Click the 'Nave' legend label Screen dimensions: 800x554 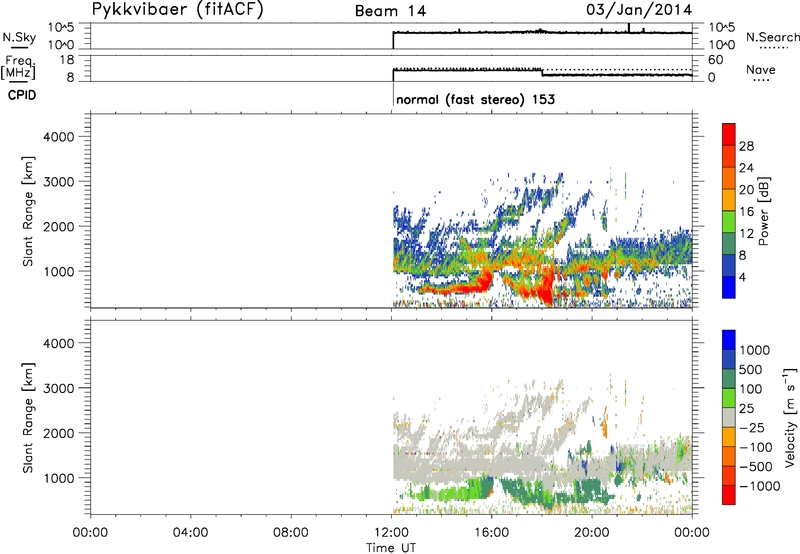761,69
